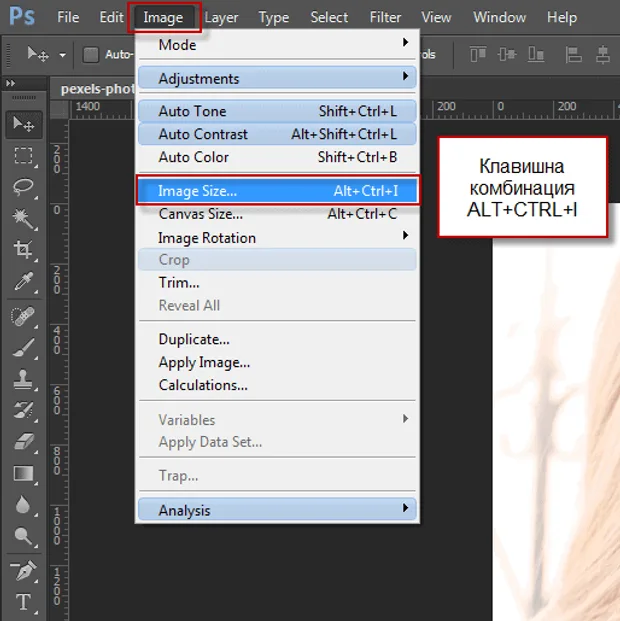Select the History Brush tool
620x621 pixels.
pos(24,410)
